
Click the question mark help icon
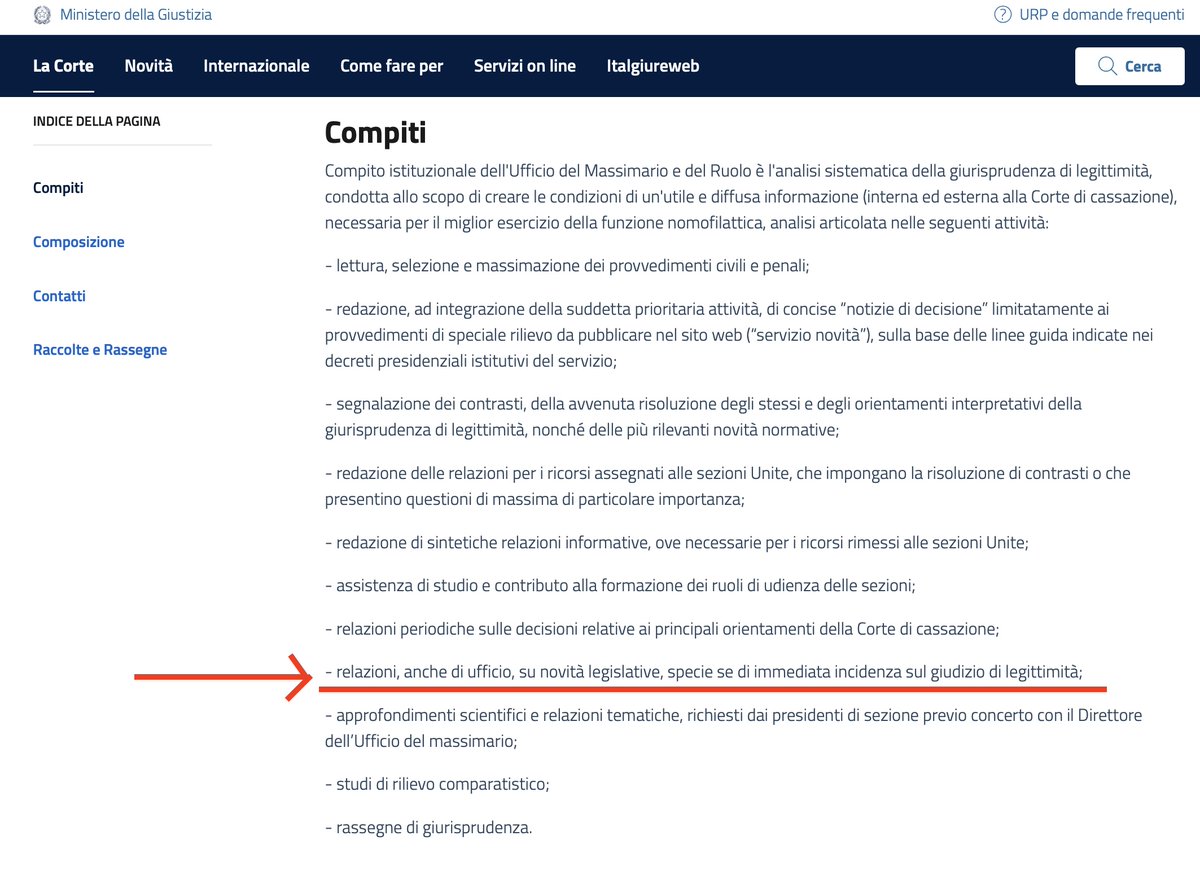click(x=1002, y=15)
